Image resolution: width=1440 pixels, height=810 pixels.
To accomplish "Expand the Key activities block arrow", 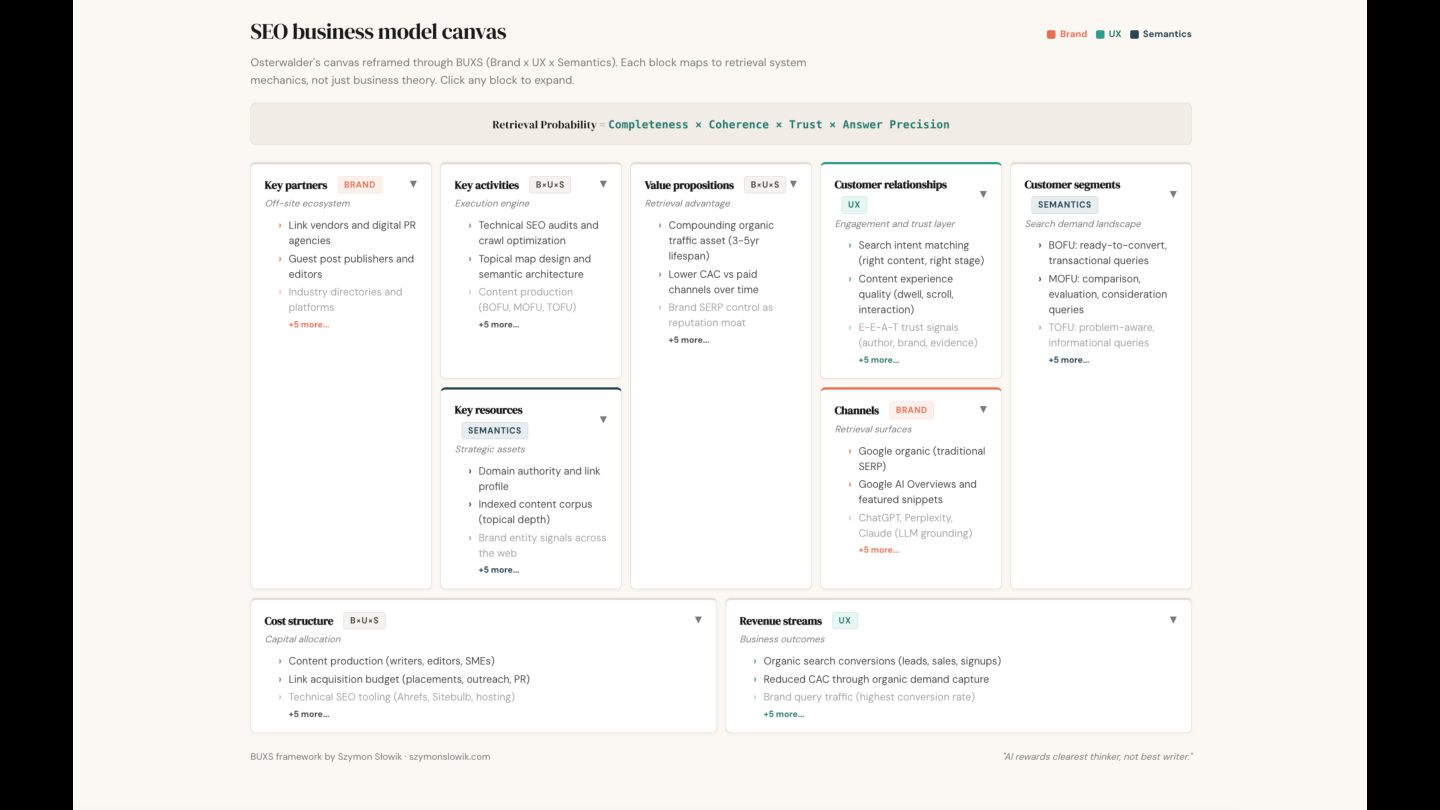I will pyautogui.click(x=603, y=184).
